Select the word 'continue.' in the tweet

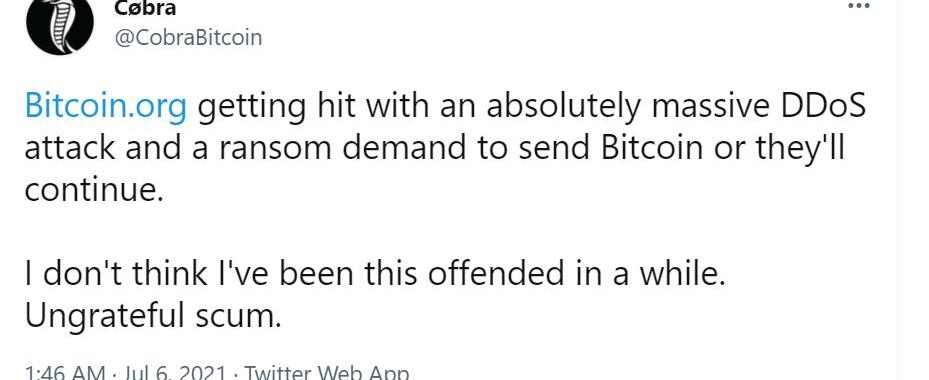(x=93, y=190)
